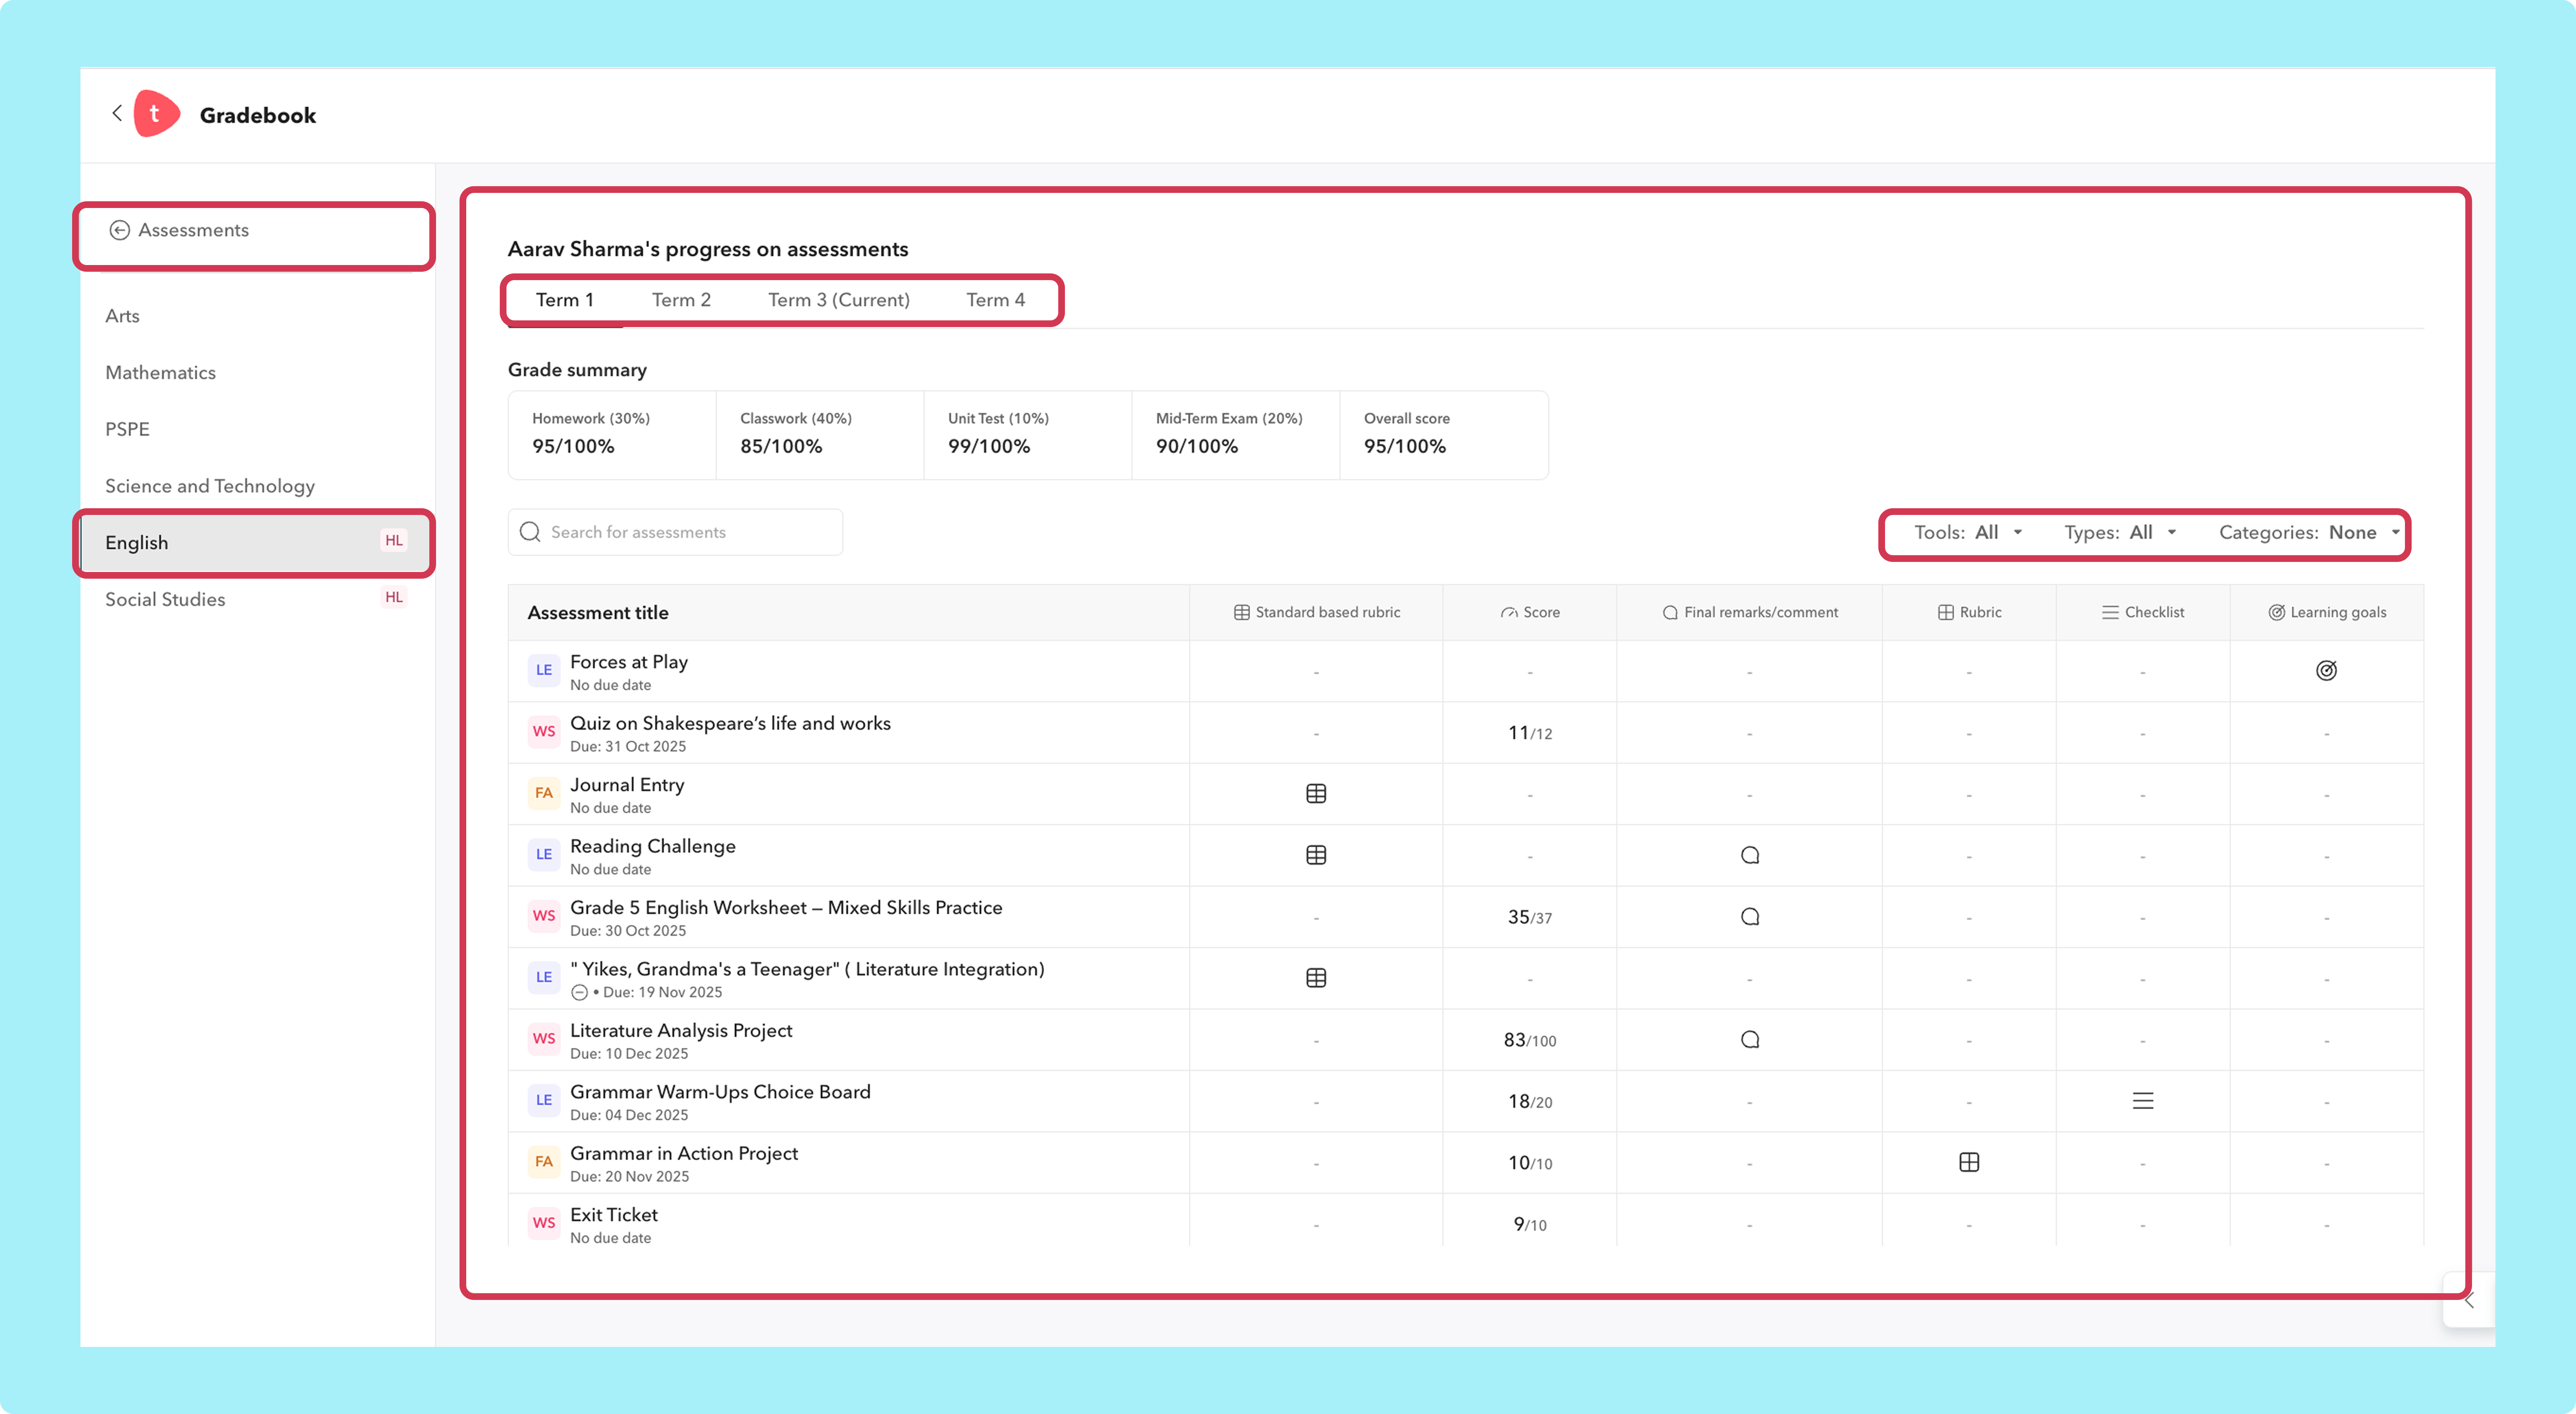Click the Mid-Term Exam (20%) summary card
2576x1414 pixels.
1236,435
